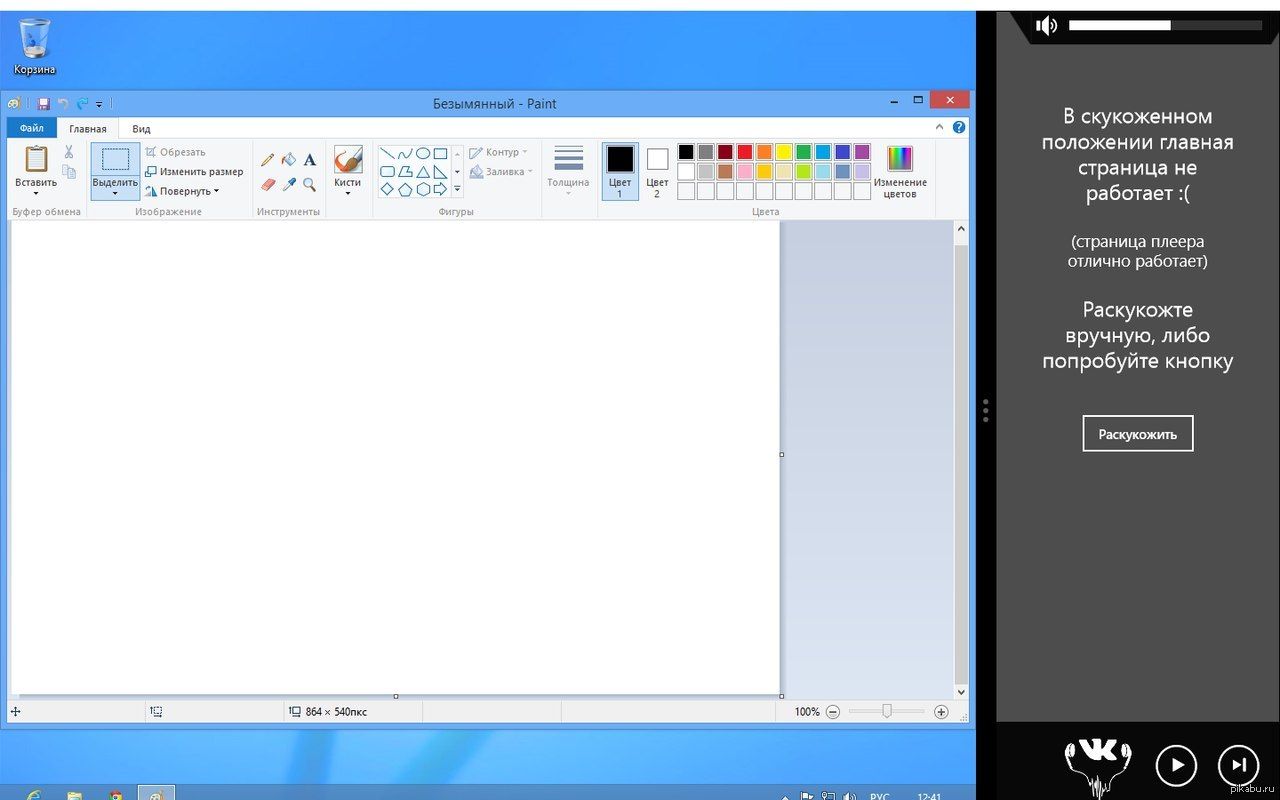Image resolution: width=1280 pixels, height=800 pixels.
Task: Choose the triangle shape
Action: [x=422, y=171]
